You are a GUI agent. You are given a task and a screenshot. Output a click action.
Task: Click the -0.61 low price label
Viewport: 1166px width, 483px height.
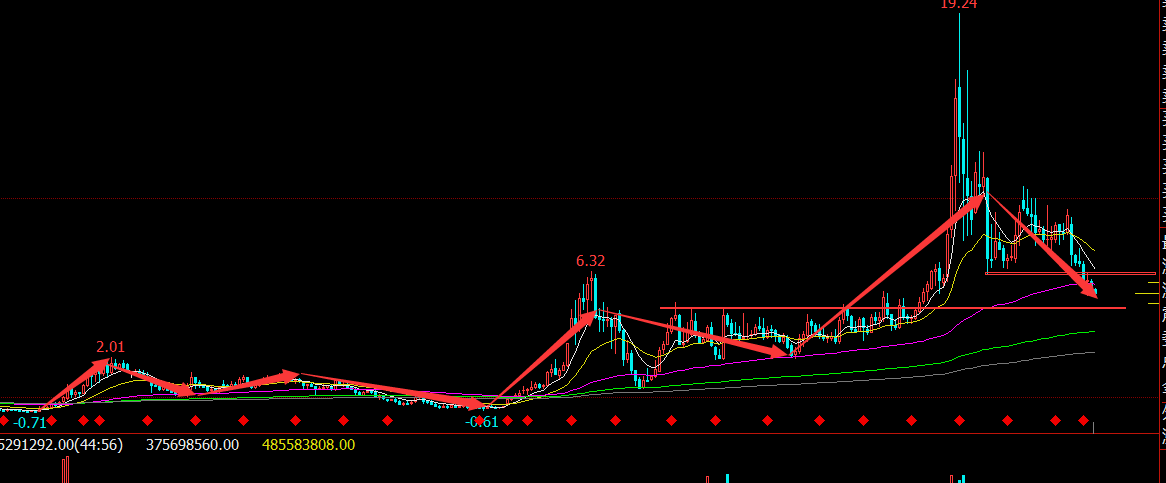coord(481,422)
